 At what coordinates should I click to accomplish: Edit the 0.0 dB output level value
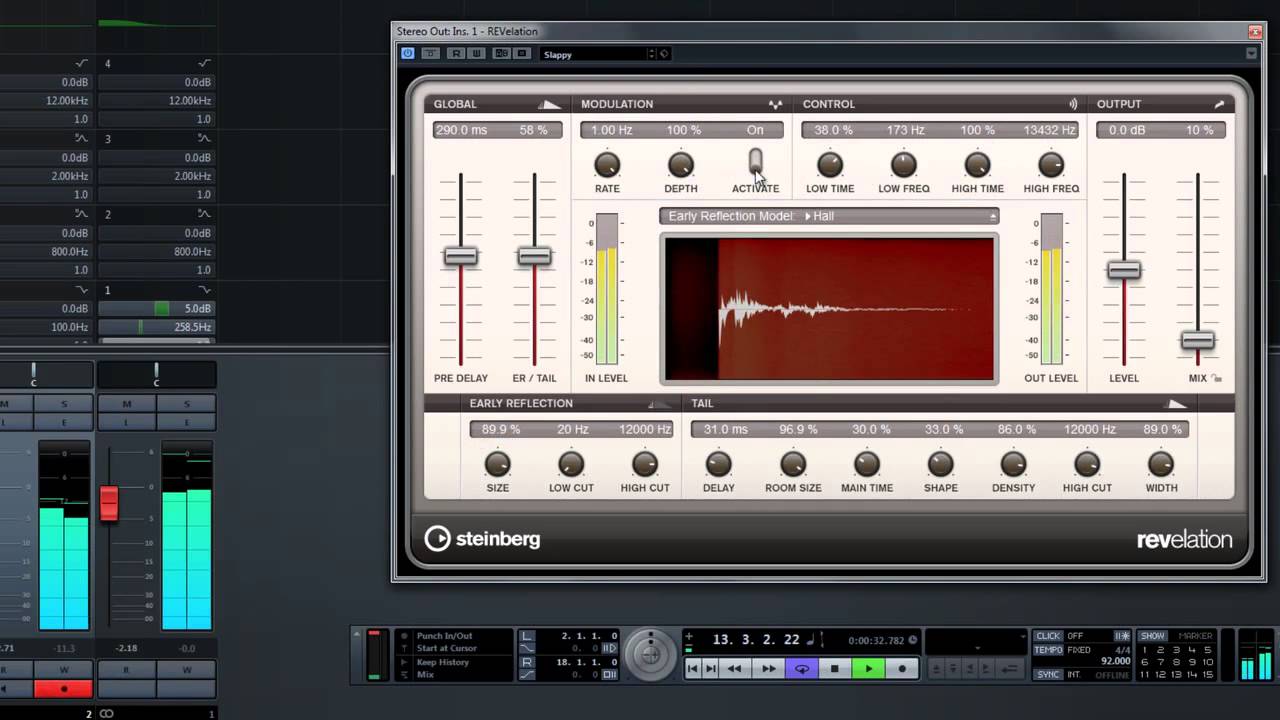point(1127,130)
